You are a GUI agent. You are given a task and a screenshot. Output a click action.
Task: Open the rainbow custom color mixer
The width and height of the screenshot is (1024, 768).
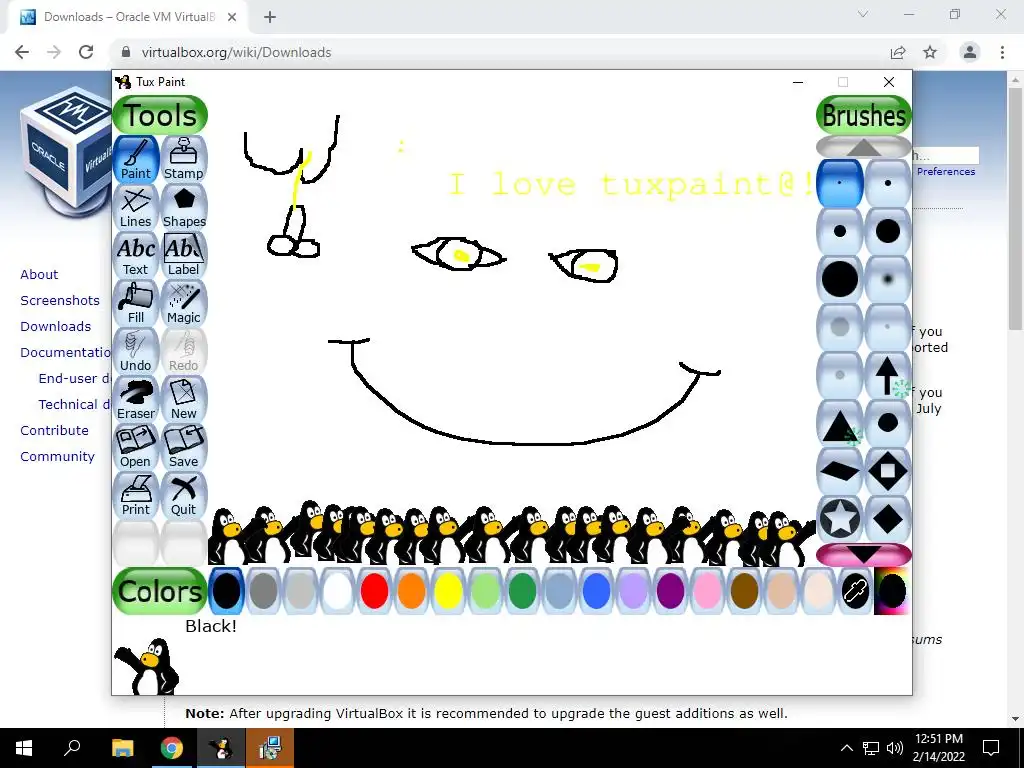pos(891,591)
